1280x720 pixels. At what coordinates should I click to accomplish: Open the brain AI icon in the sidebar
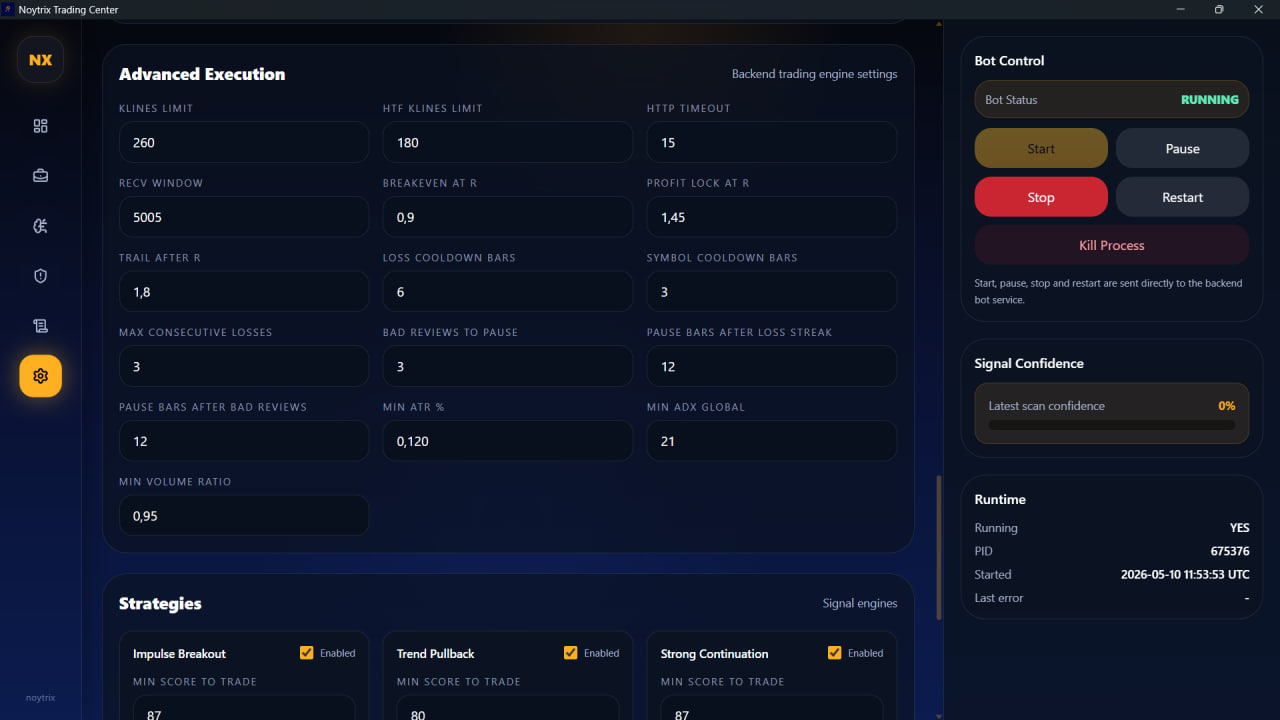(x=40, y=226)
